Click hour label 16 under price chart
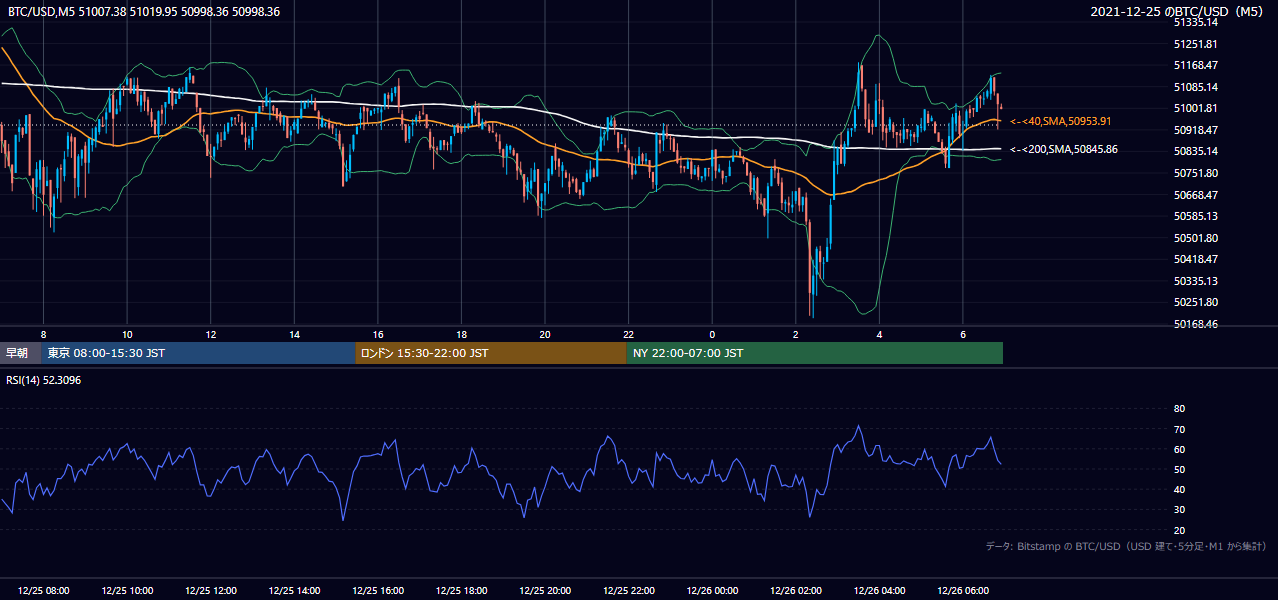 click(x=378, y=334)
